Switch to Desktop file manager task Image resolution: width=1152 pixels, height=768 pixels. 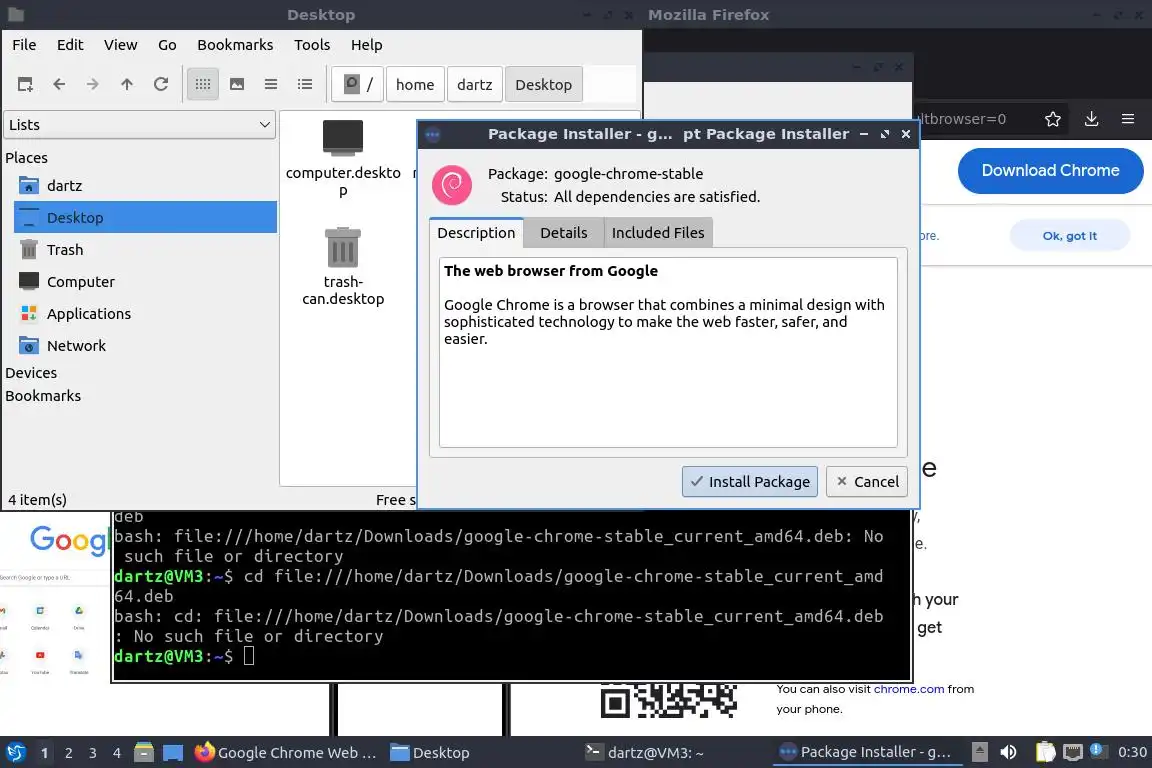coord(430,753)
